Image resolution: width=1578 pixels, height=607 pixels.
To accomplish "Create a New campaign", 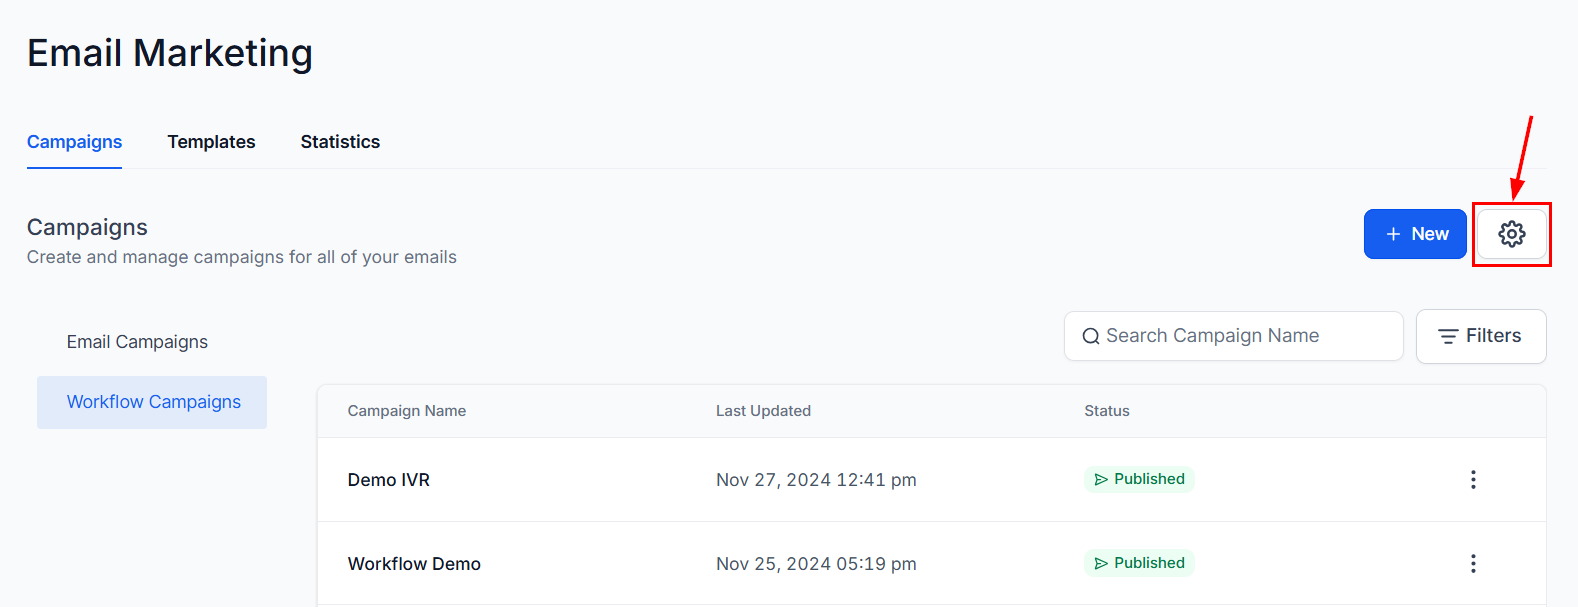I will 1415,234.
